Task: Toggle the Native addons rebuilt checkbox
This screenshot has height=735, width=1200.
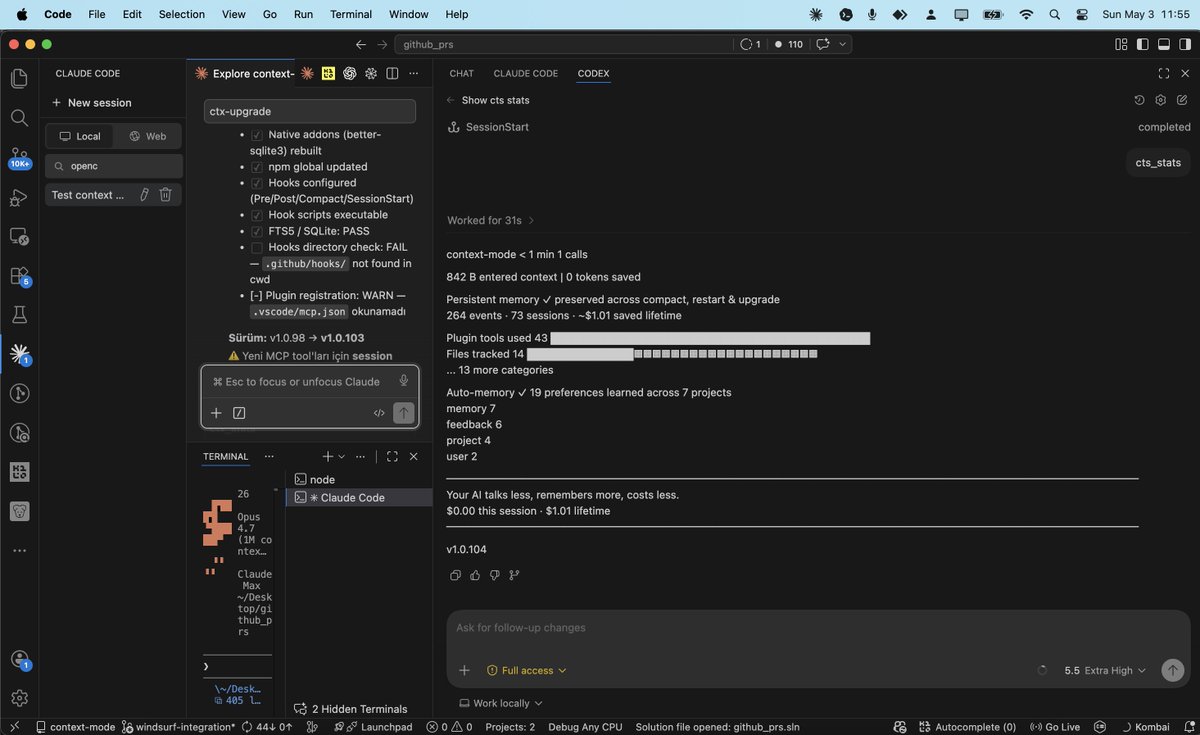Action: click(x=257, y=135)
